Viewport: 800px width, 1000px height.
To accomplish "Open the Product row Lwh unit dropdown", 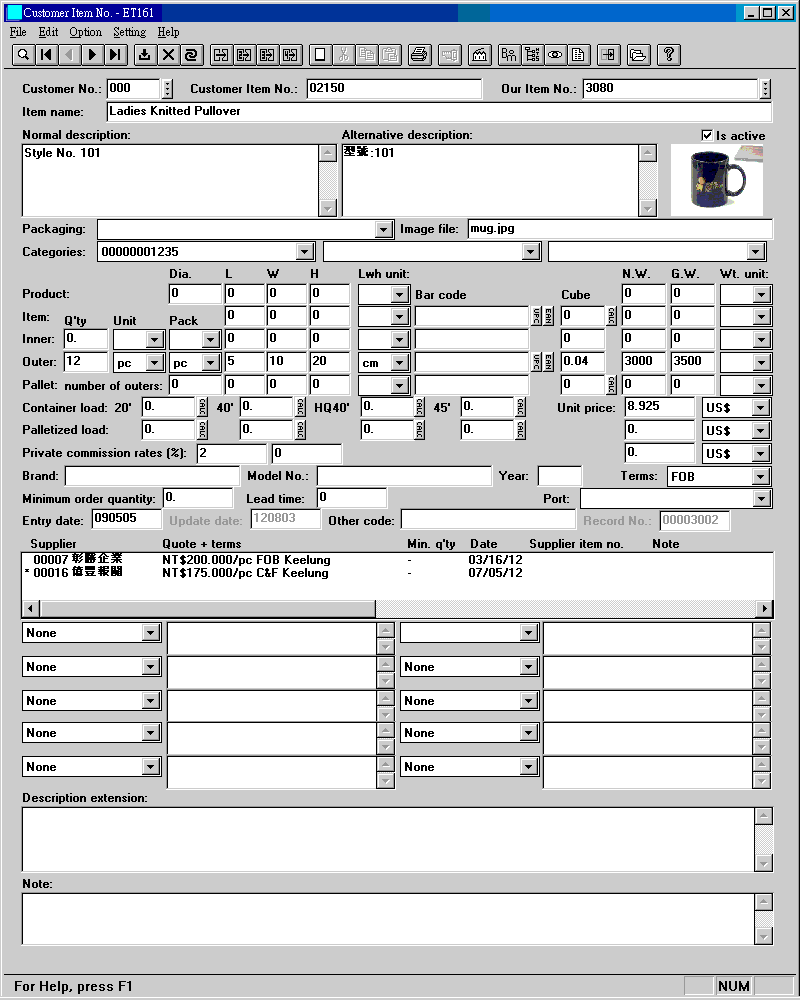I will (400, 294).
